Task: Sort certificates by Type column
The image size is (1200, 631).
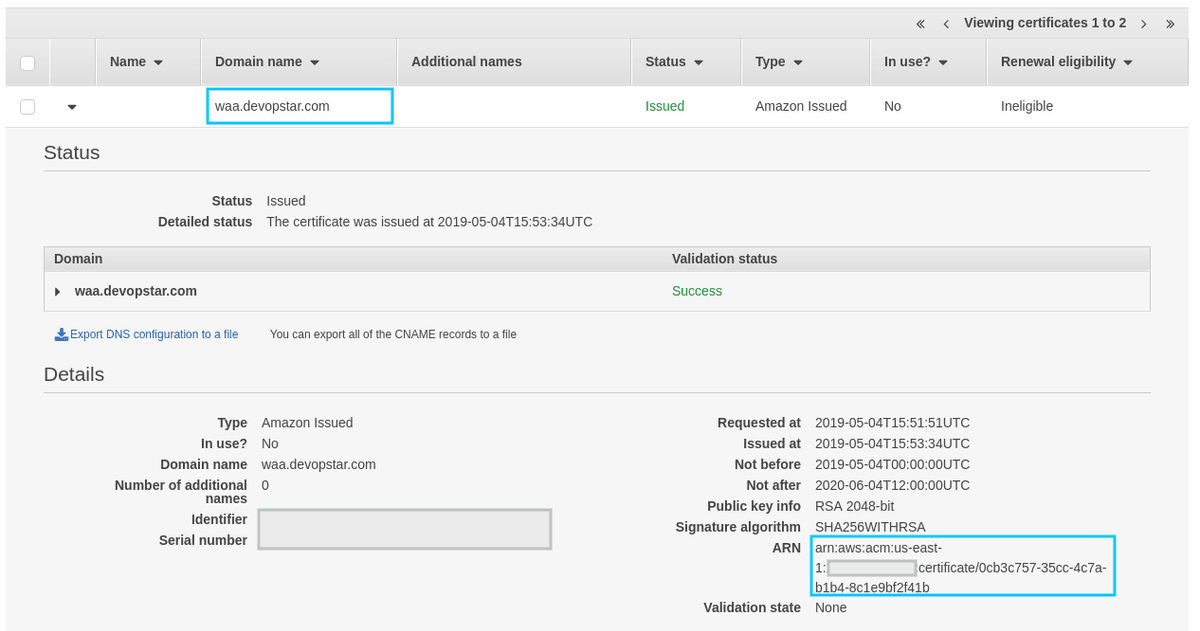Action: 779,62
